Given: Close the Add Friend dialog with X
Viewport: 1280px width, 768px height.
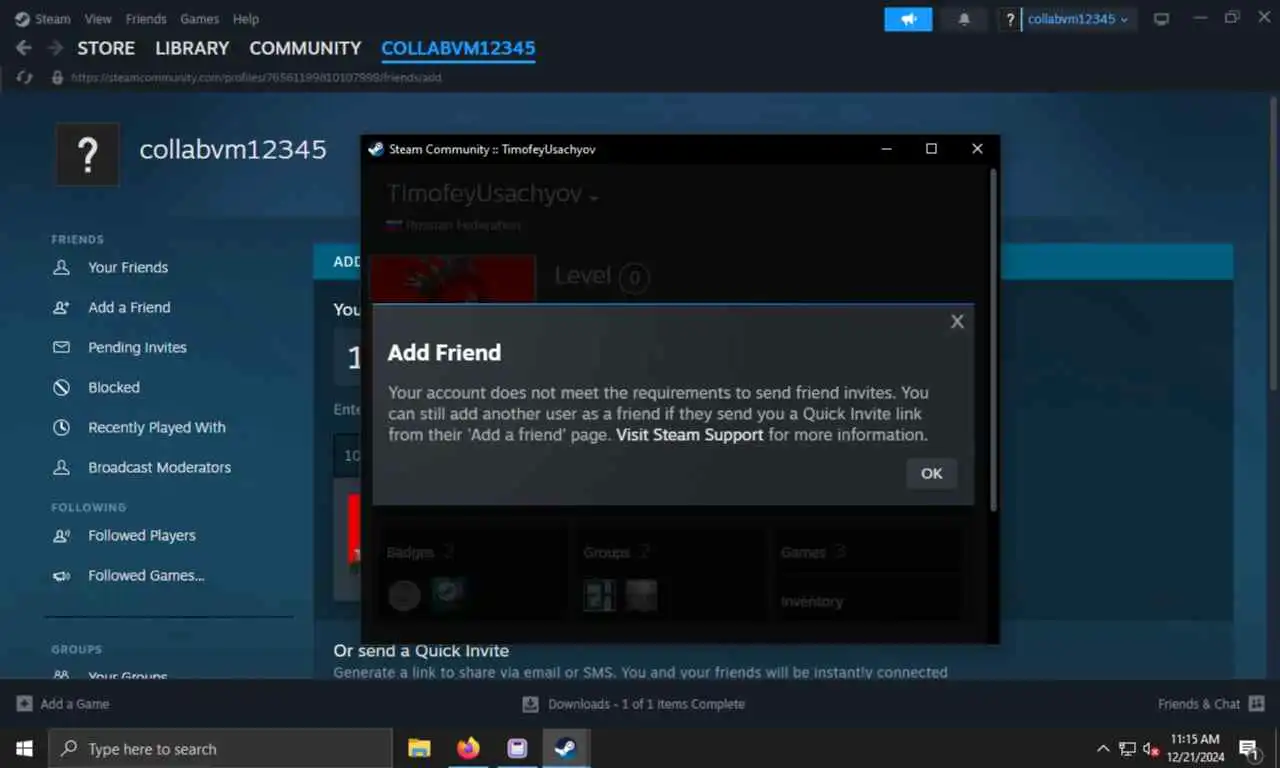Looking at the screenshot, I should [957, 321].
